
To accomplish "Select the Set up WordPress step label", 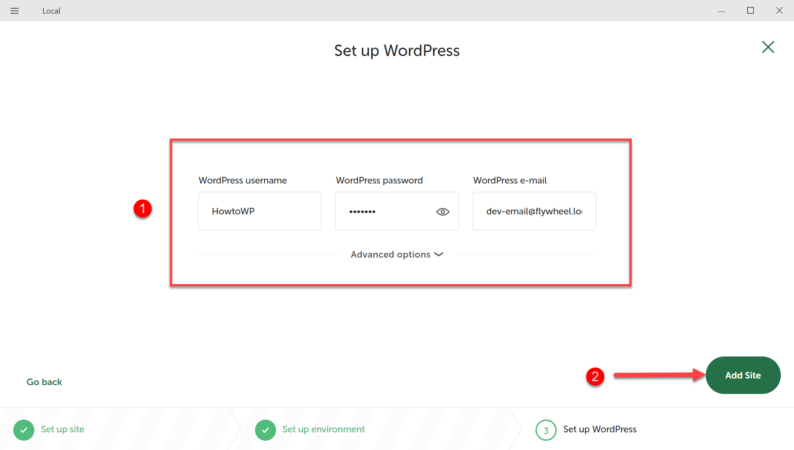I will tap(600, 429).
